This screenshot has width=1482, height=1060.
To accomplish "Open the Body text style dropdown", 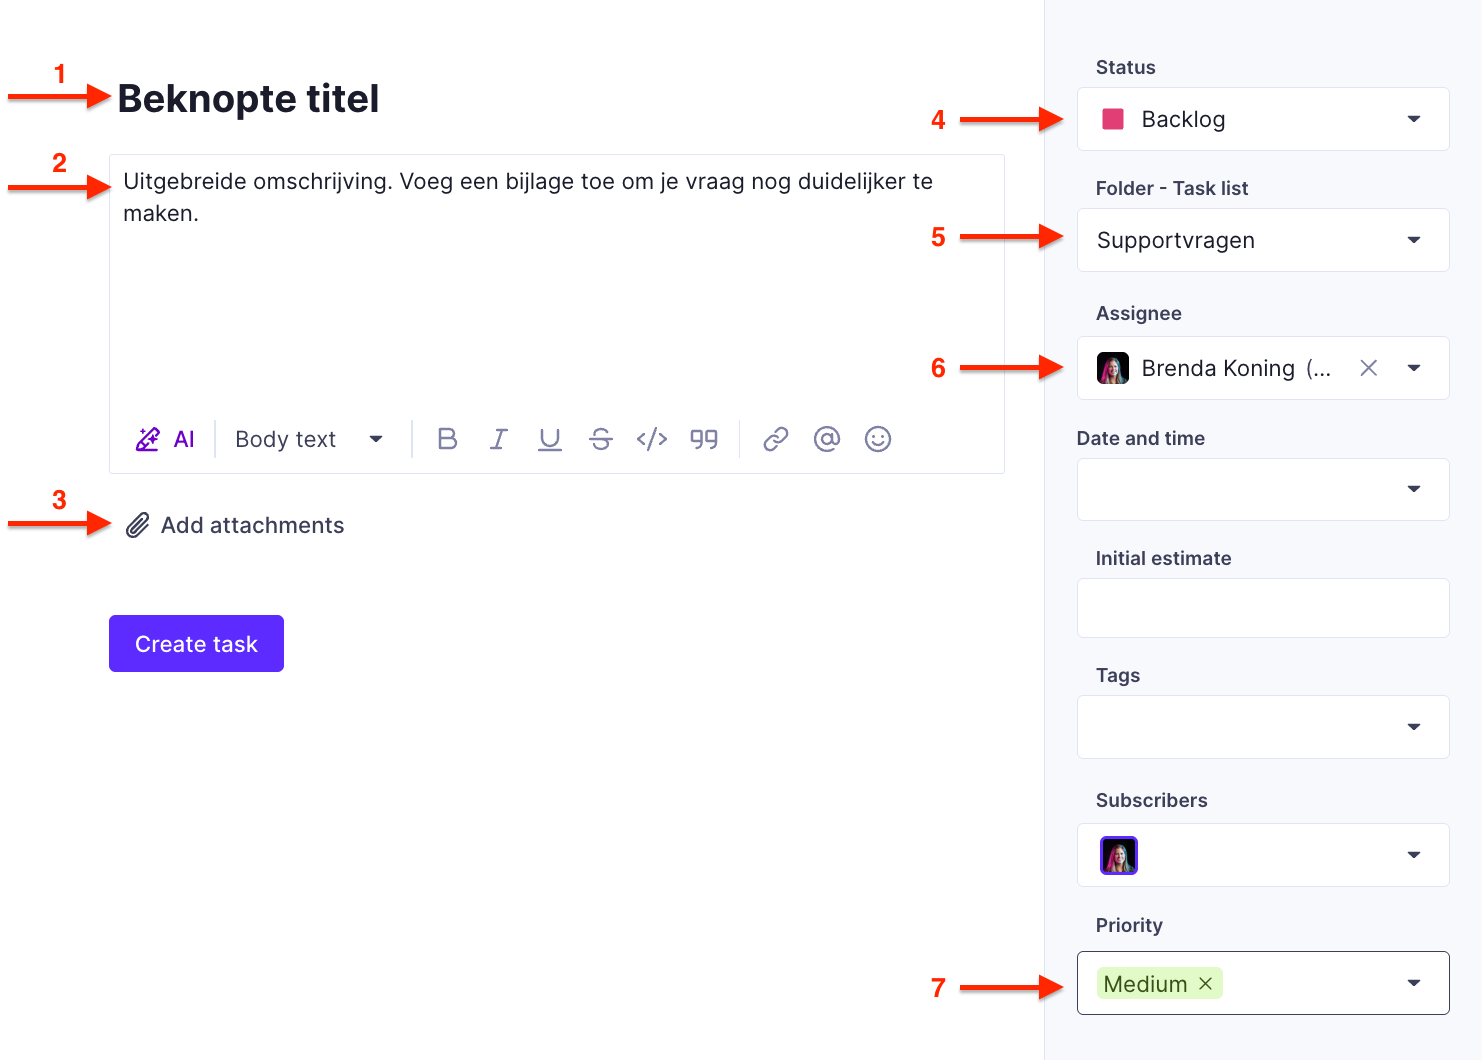I will (309, 439).
